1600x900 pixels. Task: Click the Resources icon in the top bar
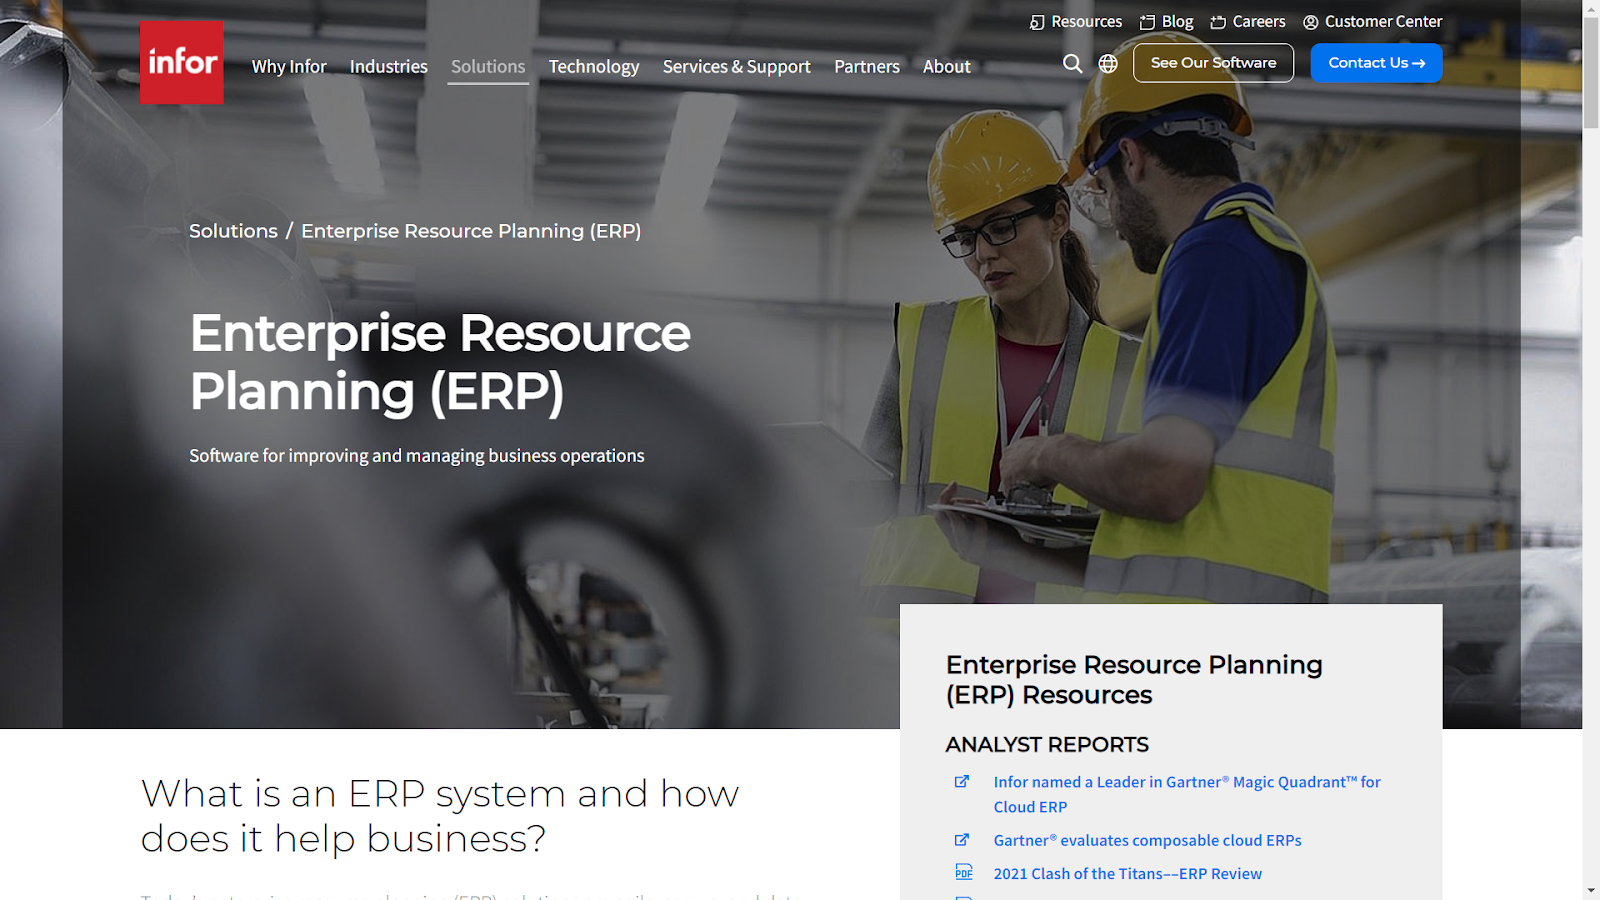(1037, 22)
